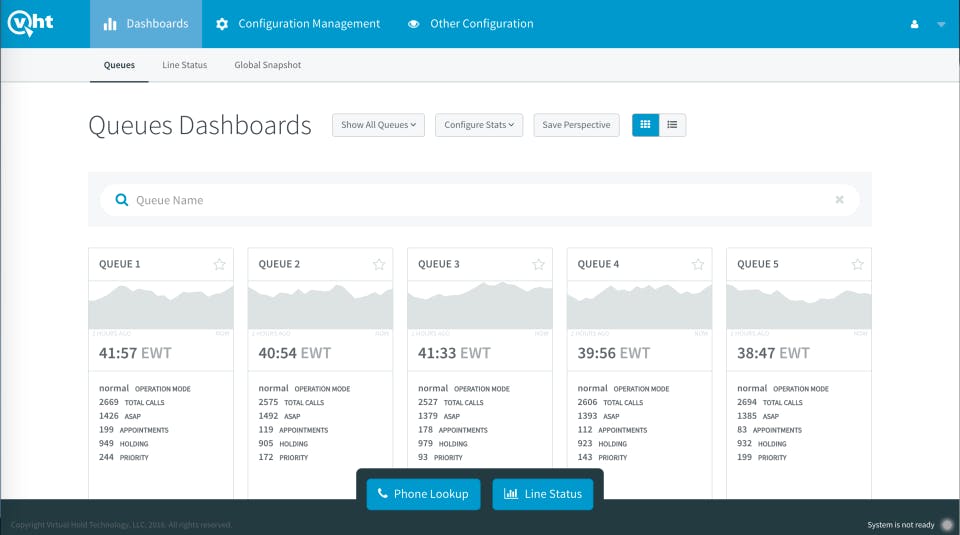This screenshot has height=535, width=960.
Task: Switch to grid view layout
Action: [x=645, y=125]
